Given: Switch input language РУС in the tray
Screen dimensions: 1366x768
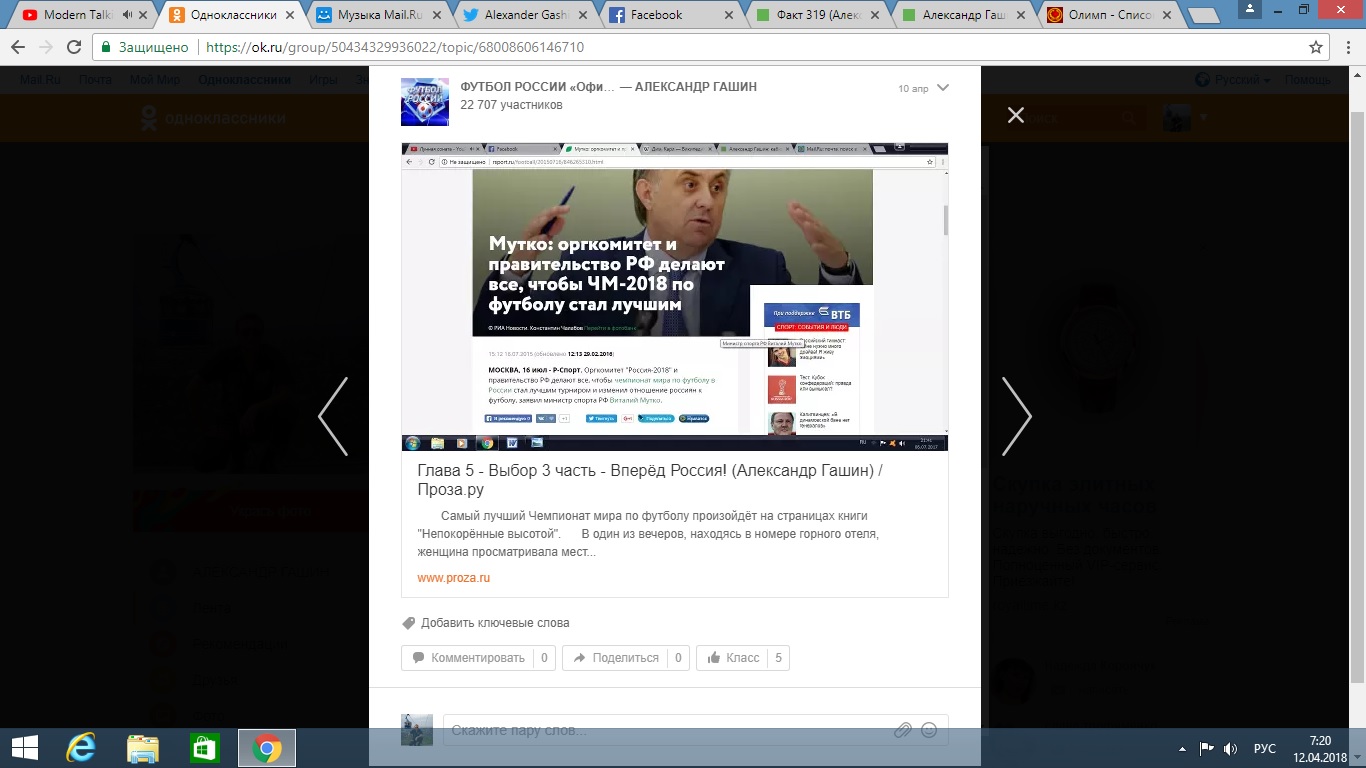Looking at the screenshot, I should click(x=1264, y=748).
